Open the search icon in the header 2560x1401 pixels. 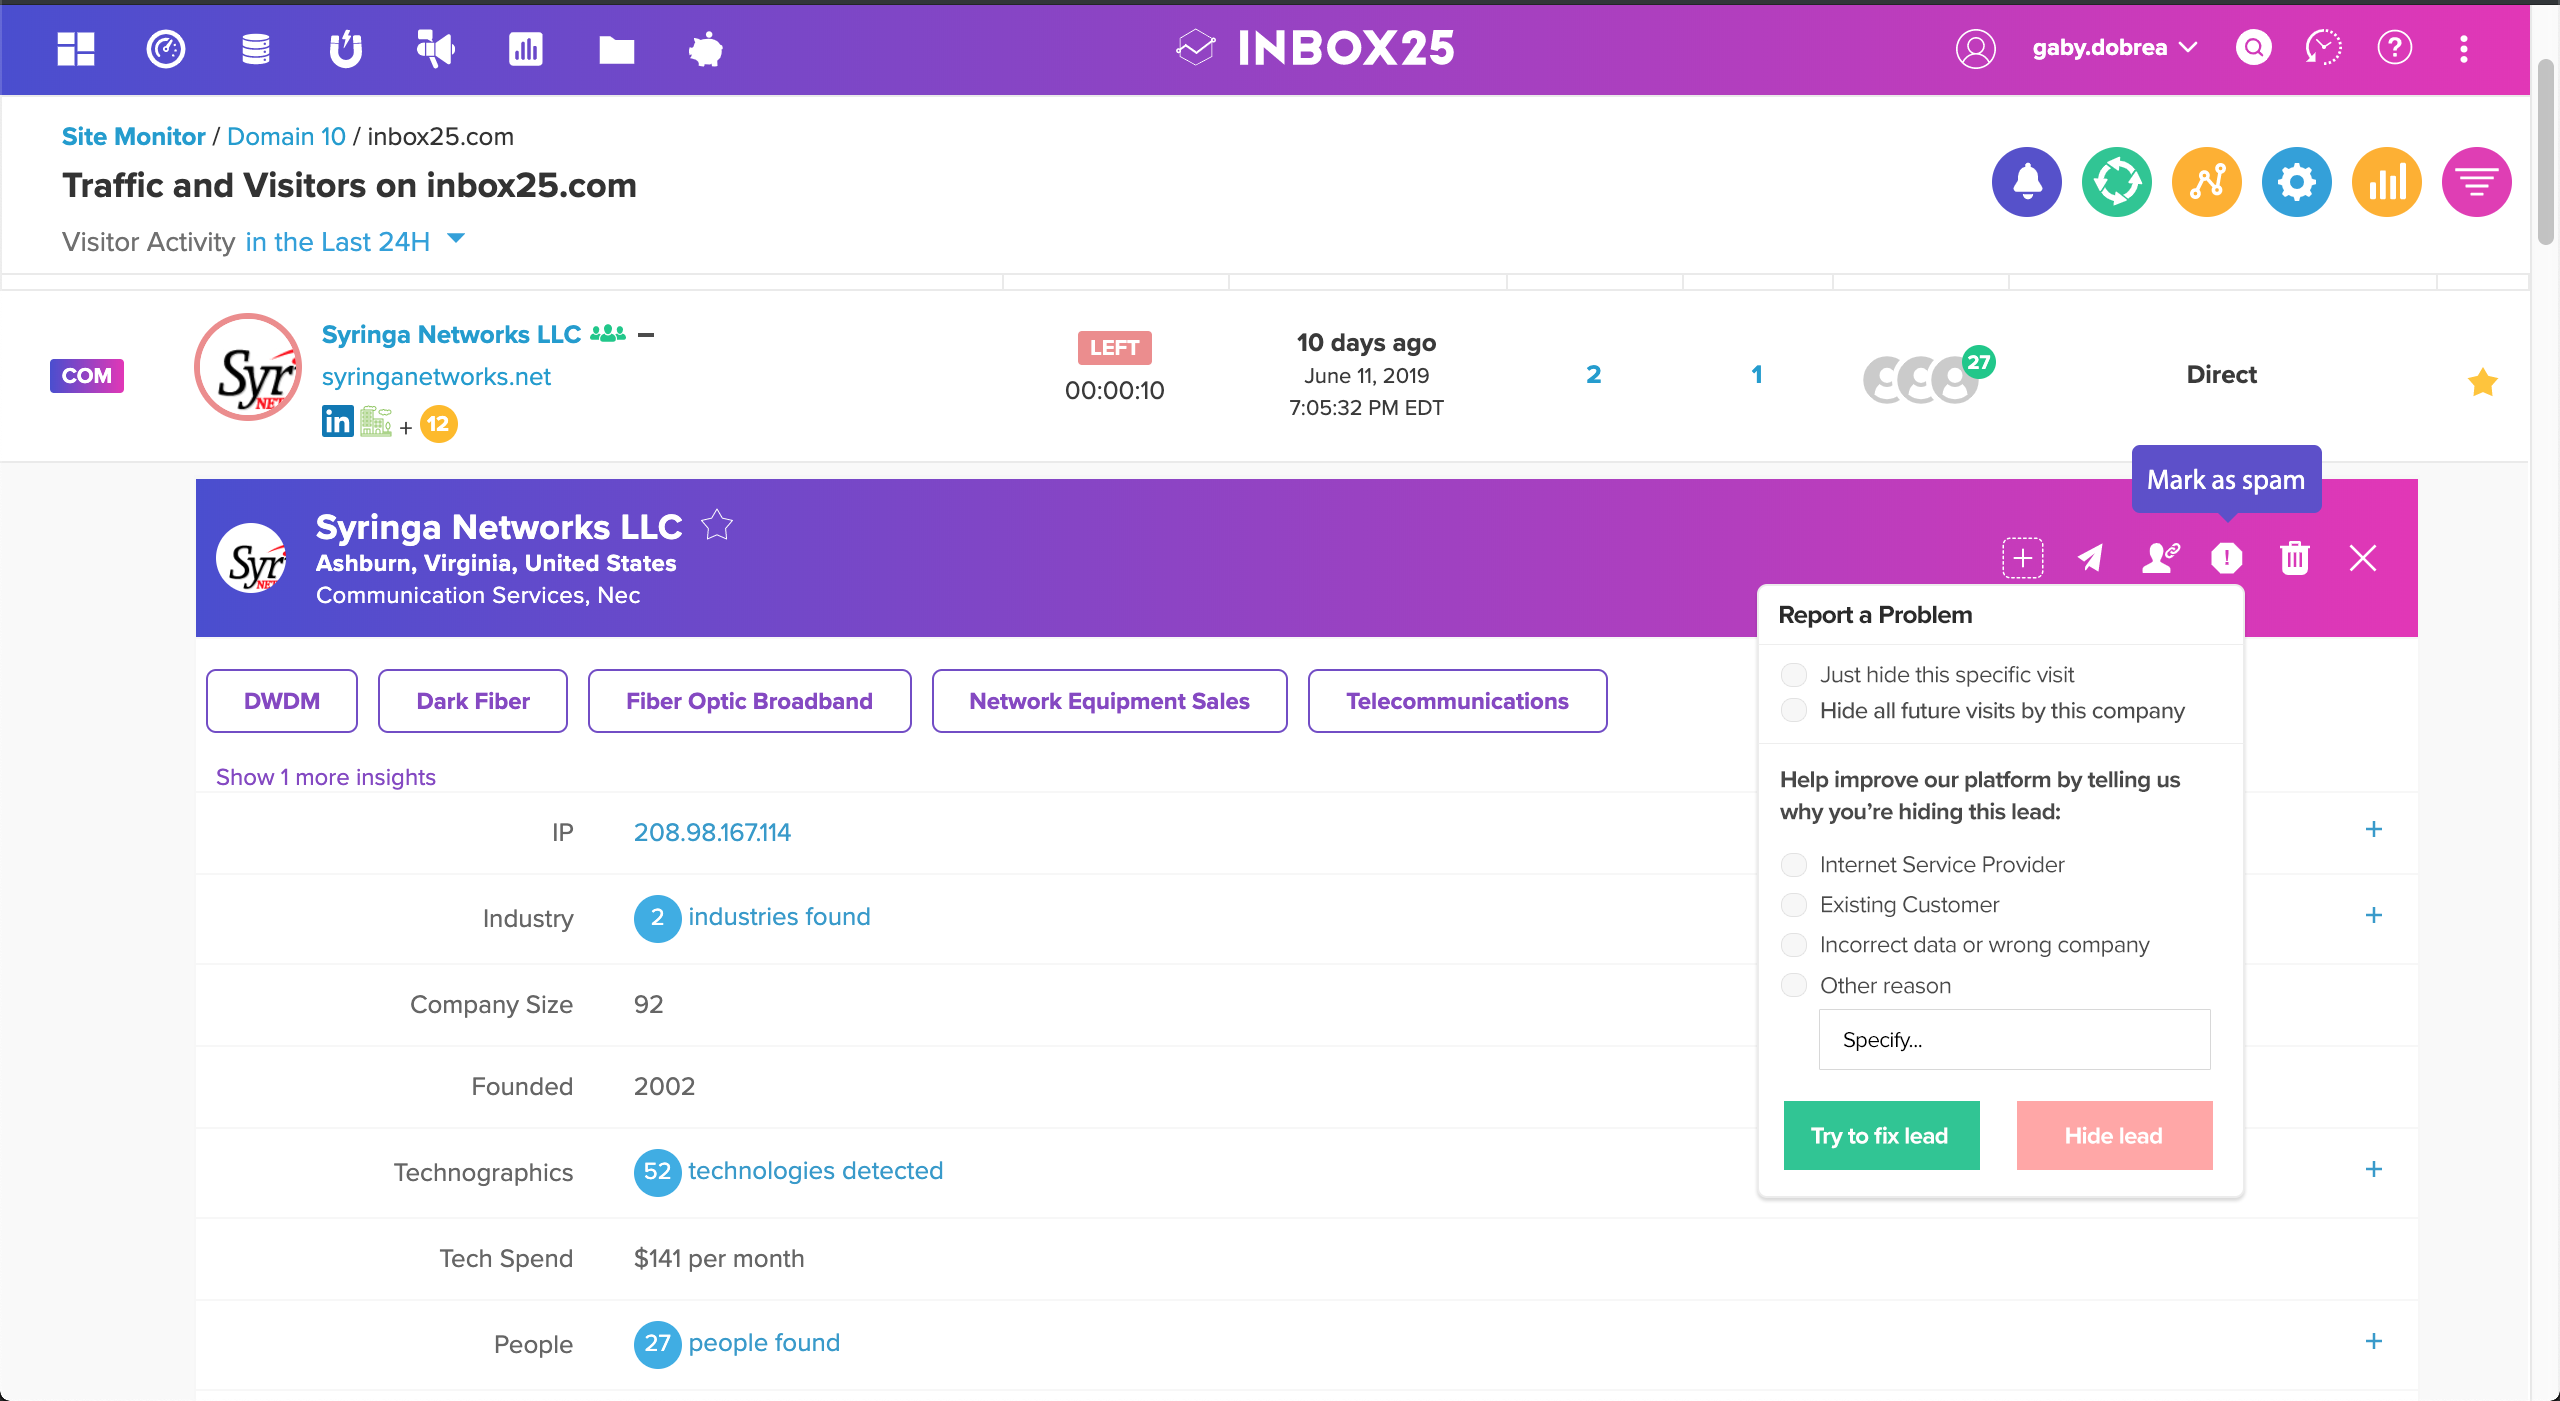[2253, 47]
